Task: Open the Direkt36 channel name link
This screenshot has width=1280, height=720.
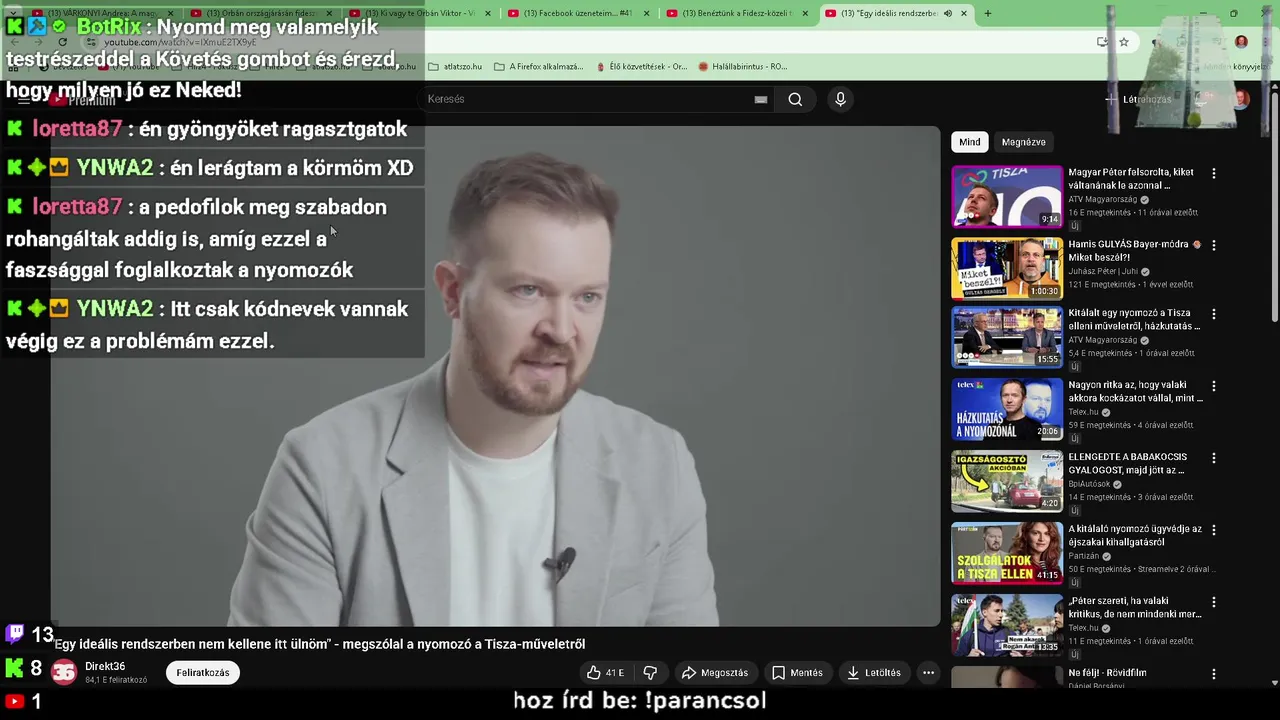Action: click(105, 667)
